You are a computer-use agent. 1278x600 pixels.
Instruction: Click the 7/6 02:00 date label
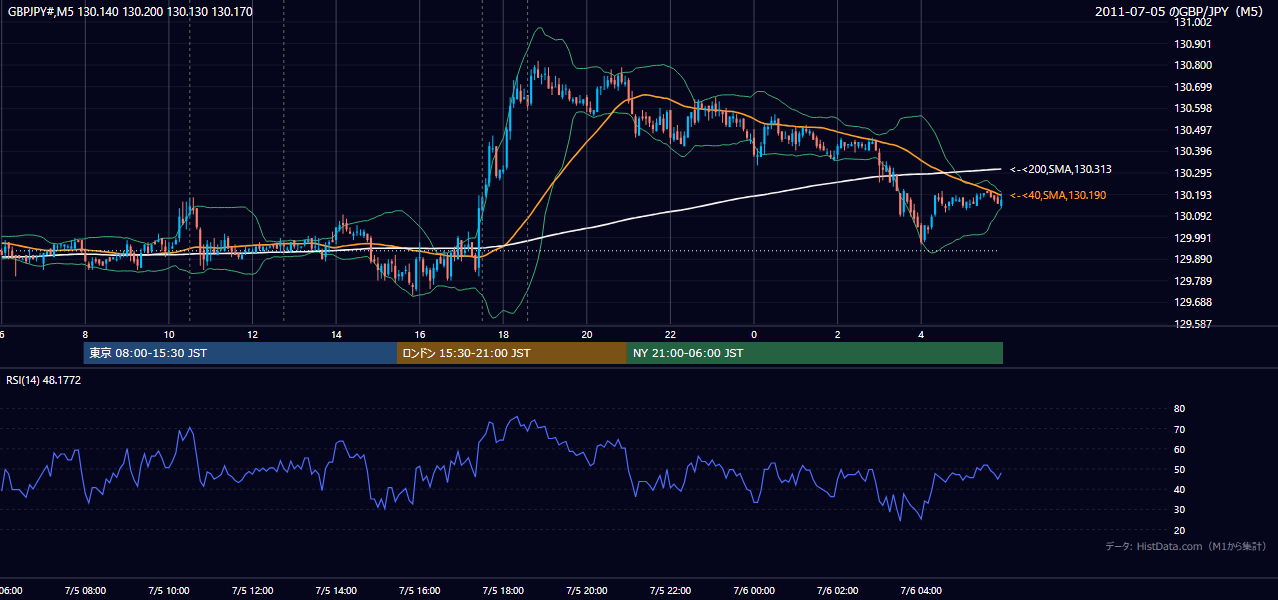[x=838, y=591]
